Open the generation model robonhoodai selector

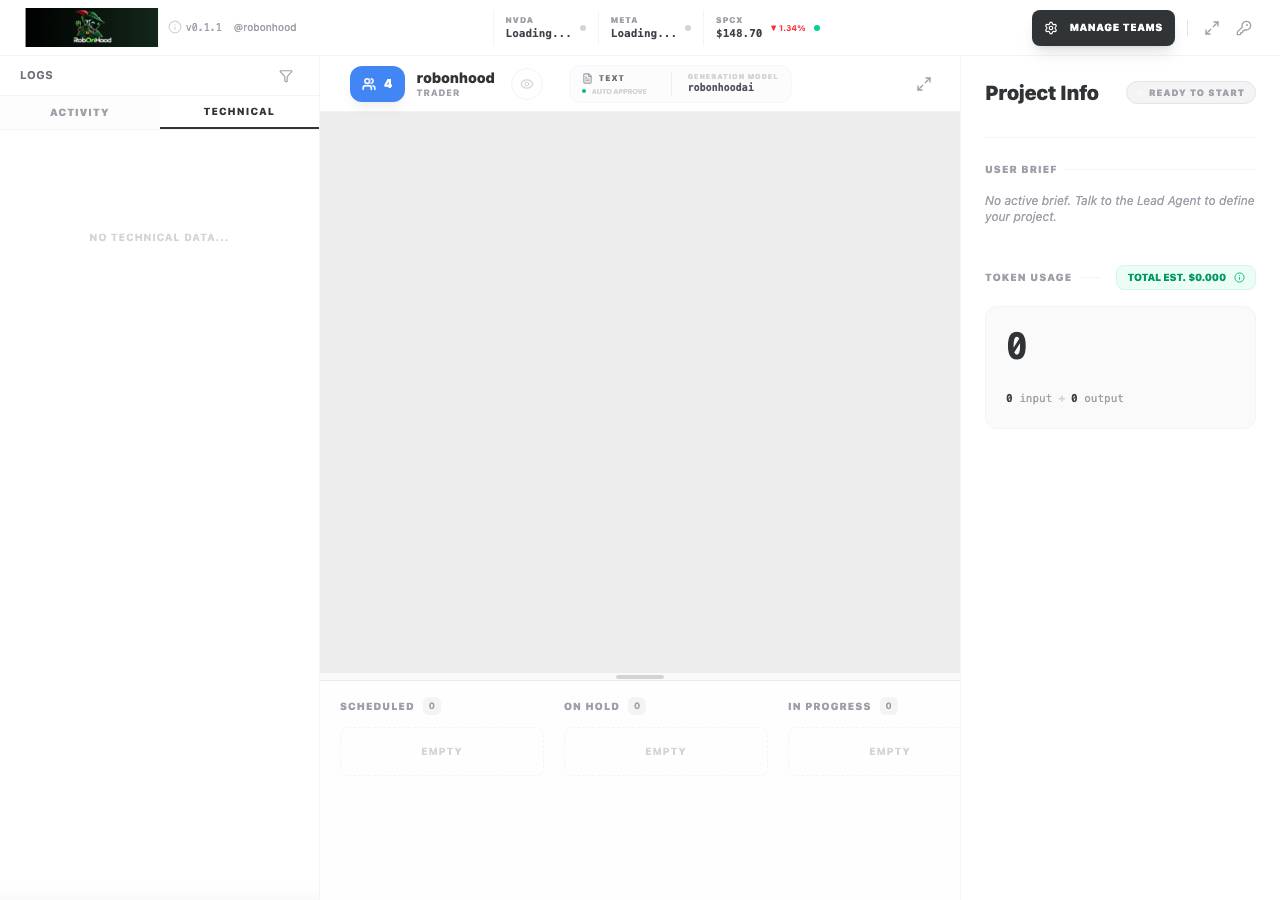[x=732, y=83]
